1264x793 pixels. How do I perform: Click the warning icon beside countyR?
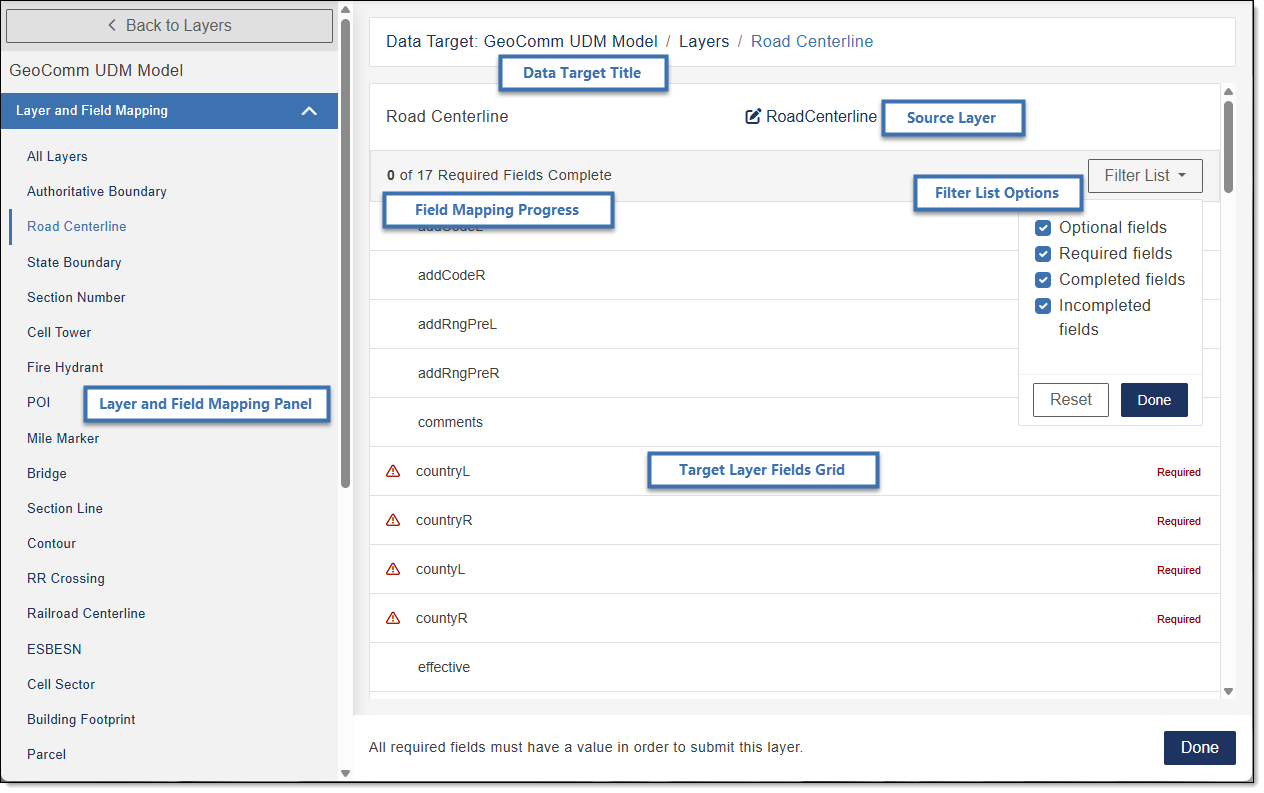[x=393, y=618]
